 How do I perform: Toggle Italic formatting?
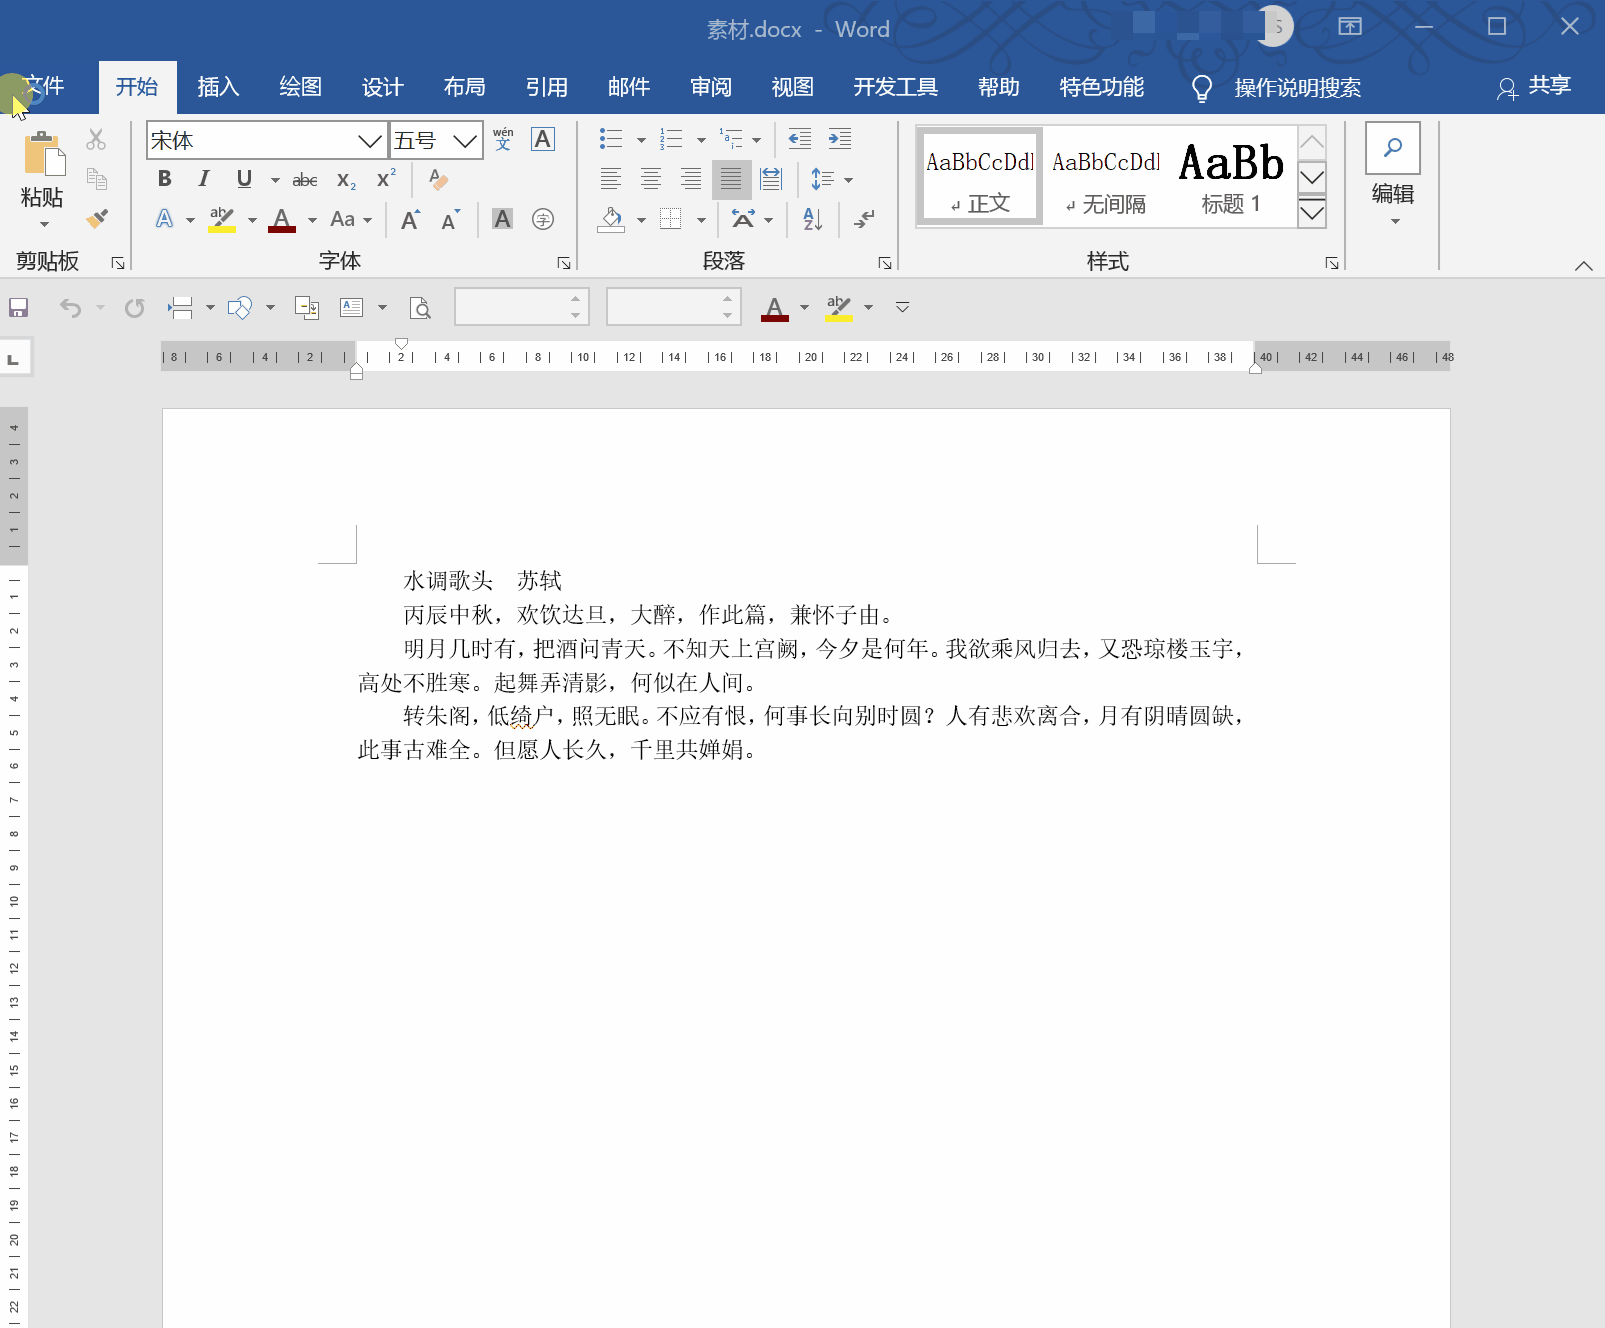204,179
